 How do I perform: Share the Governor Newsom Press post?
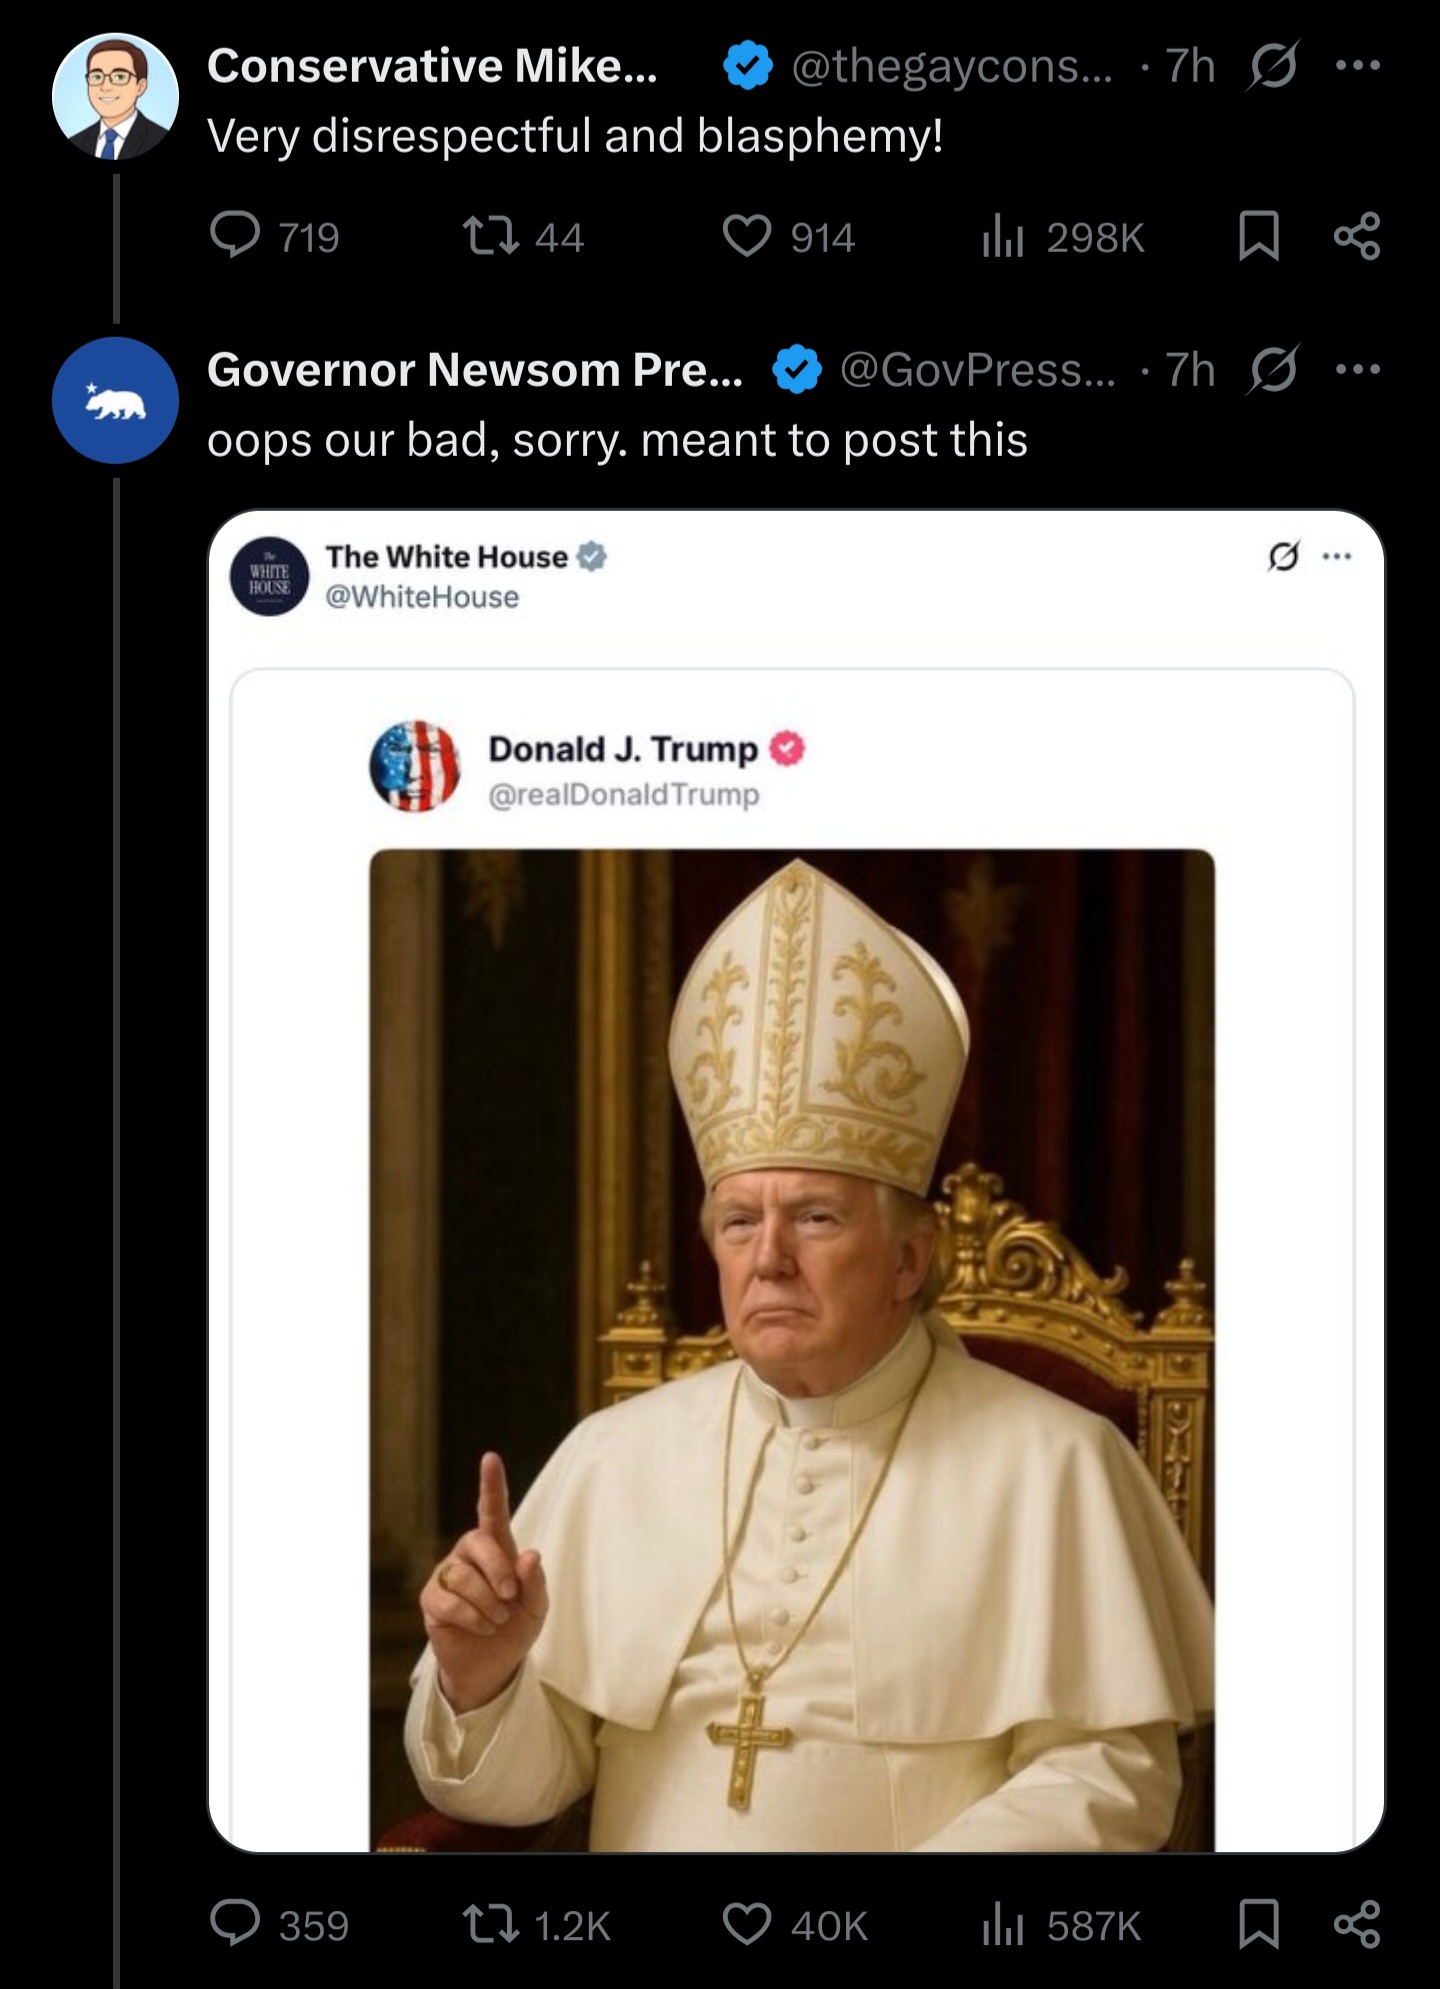click(1357, 1924)
